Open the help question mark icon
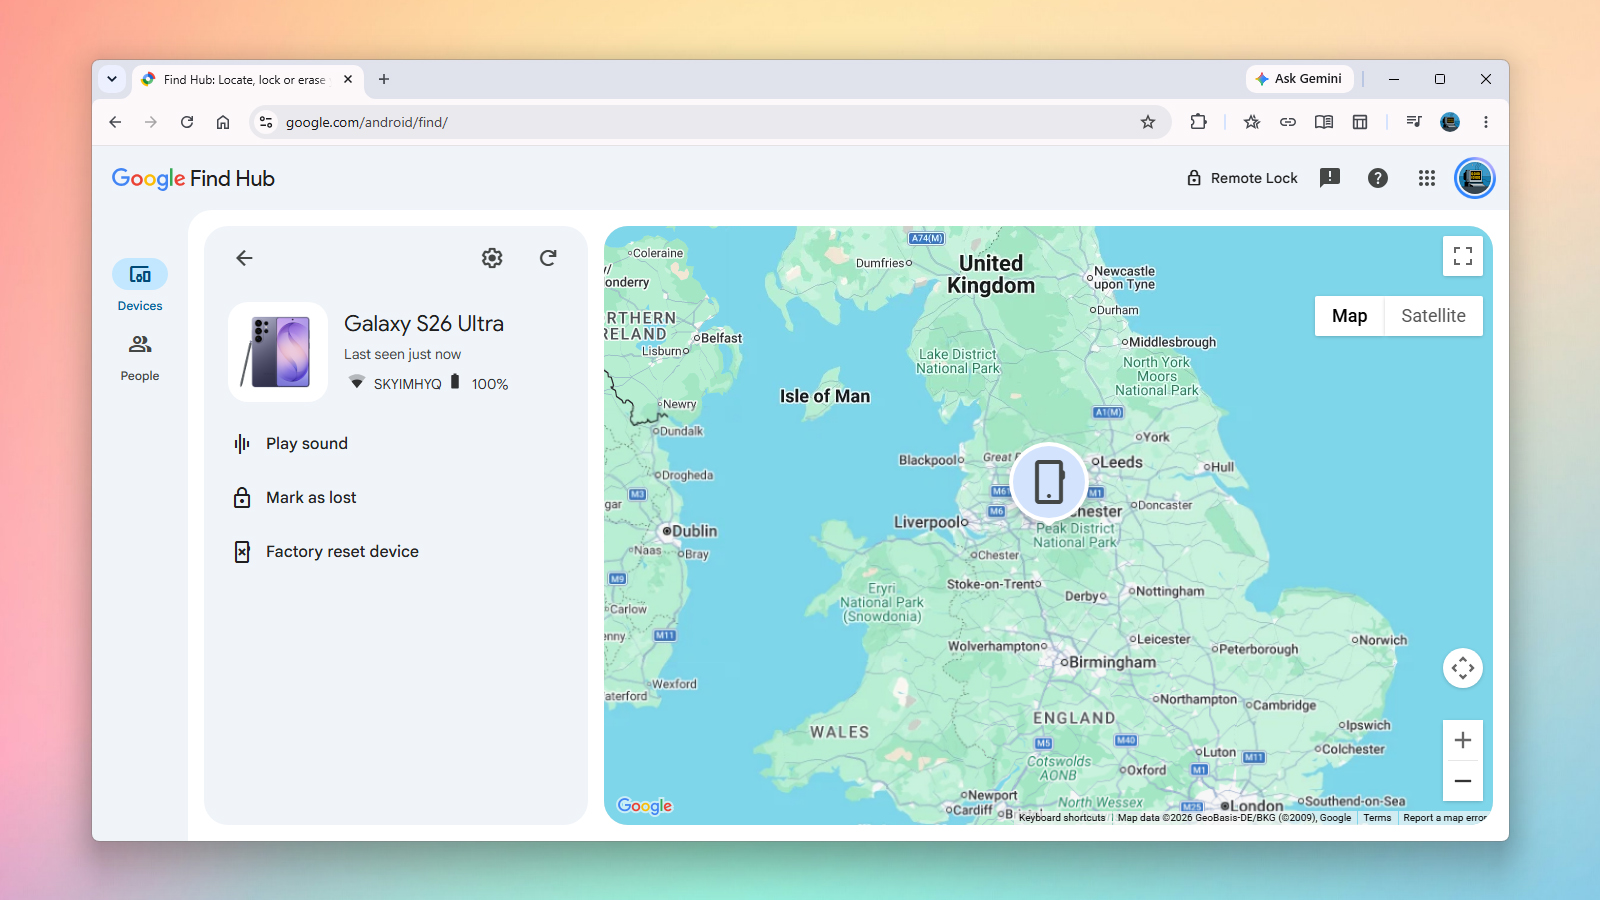The width and height of the screenshot is (1600, 900). tap(1378, 178)
